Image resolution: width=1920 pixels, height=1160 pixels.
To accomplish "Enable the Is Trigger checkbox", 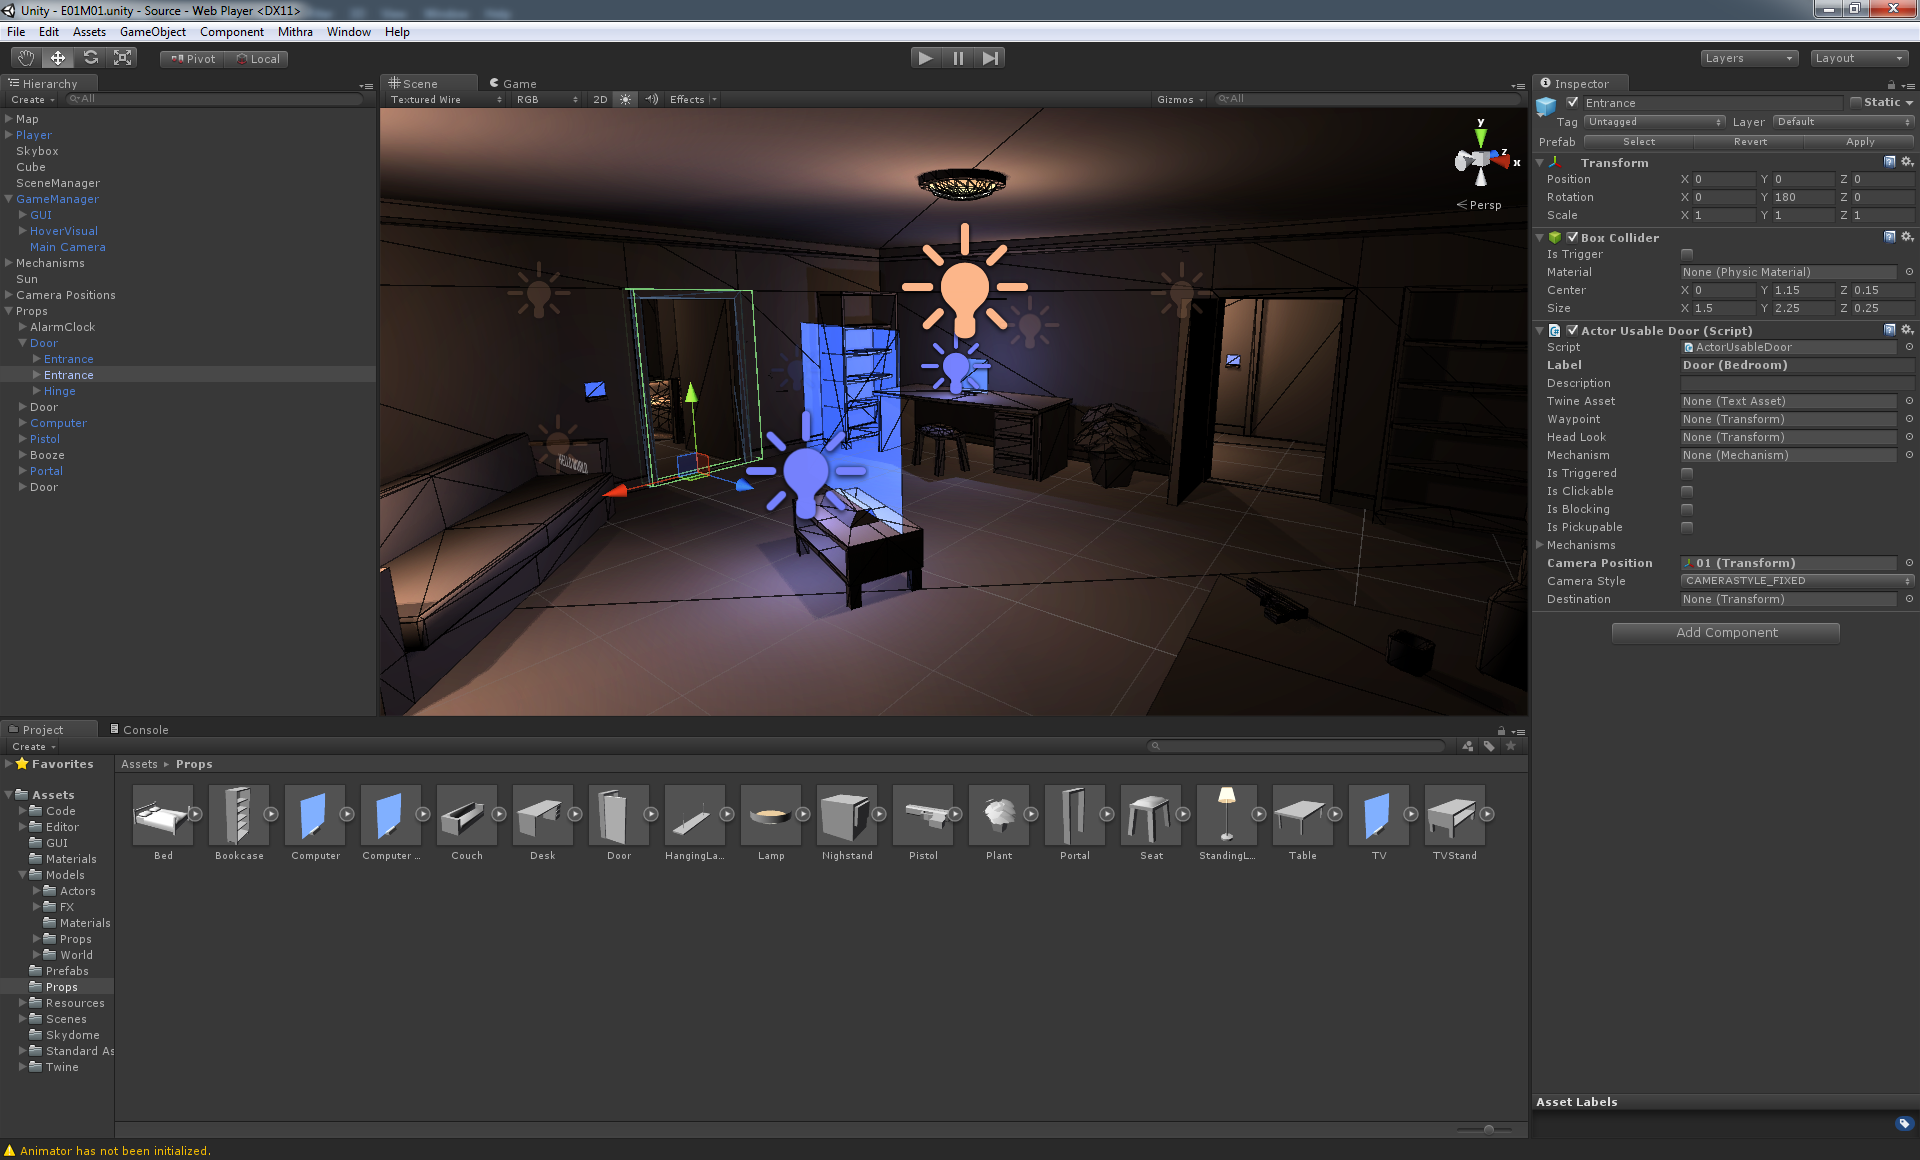I will [x=1687, y=254].
